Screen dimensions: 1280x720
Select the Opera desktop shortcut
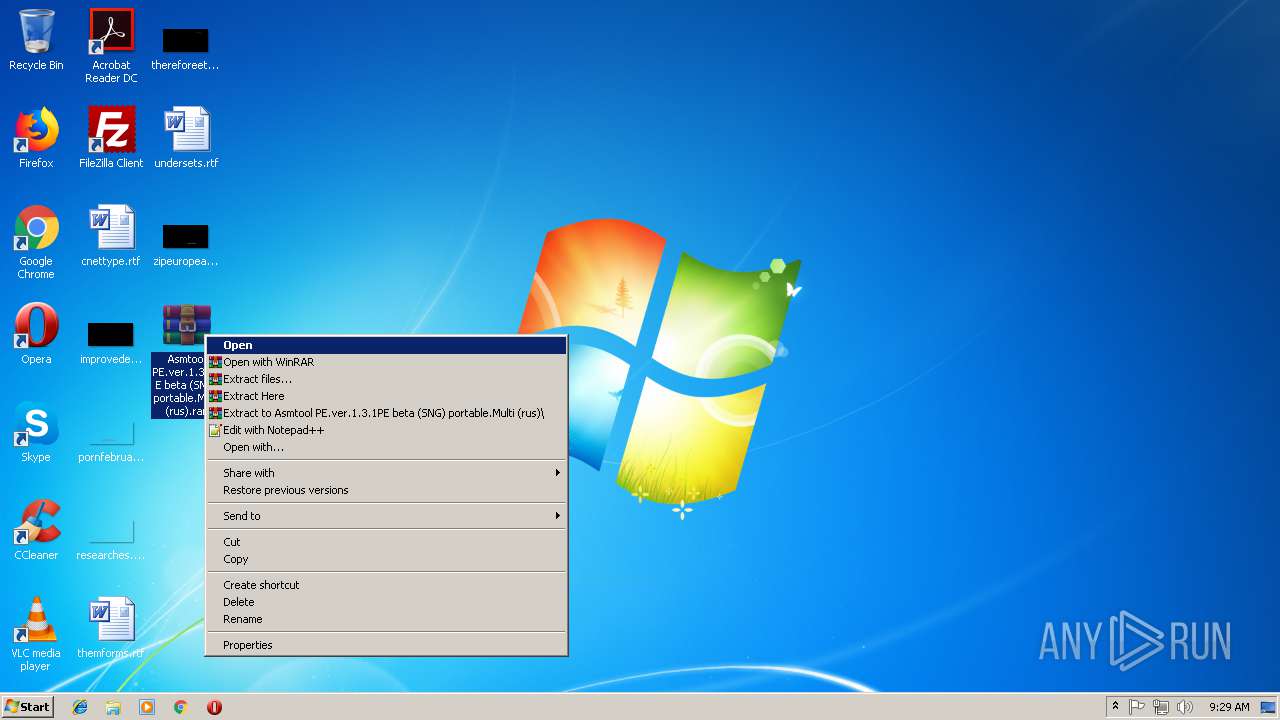(36, 335)
